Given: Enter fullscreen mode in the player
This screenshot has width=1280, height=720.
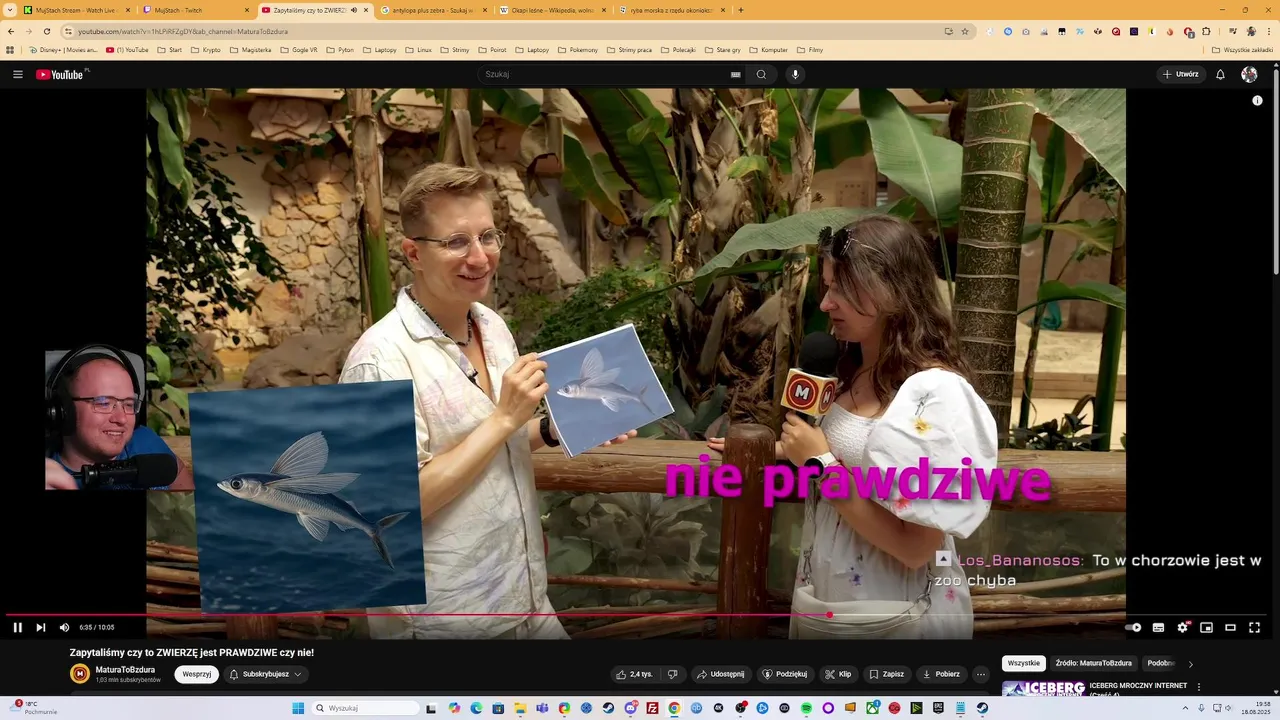Looking at the screenshot, I should (1254, 628).
